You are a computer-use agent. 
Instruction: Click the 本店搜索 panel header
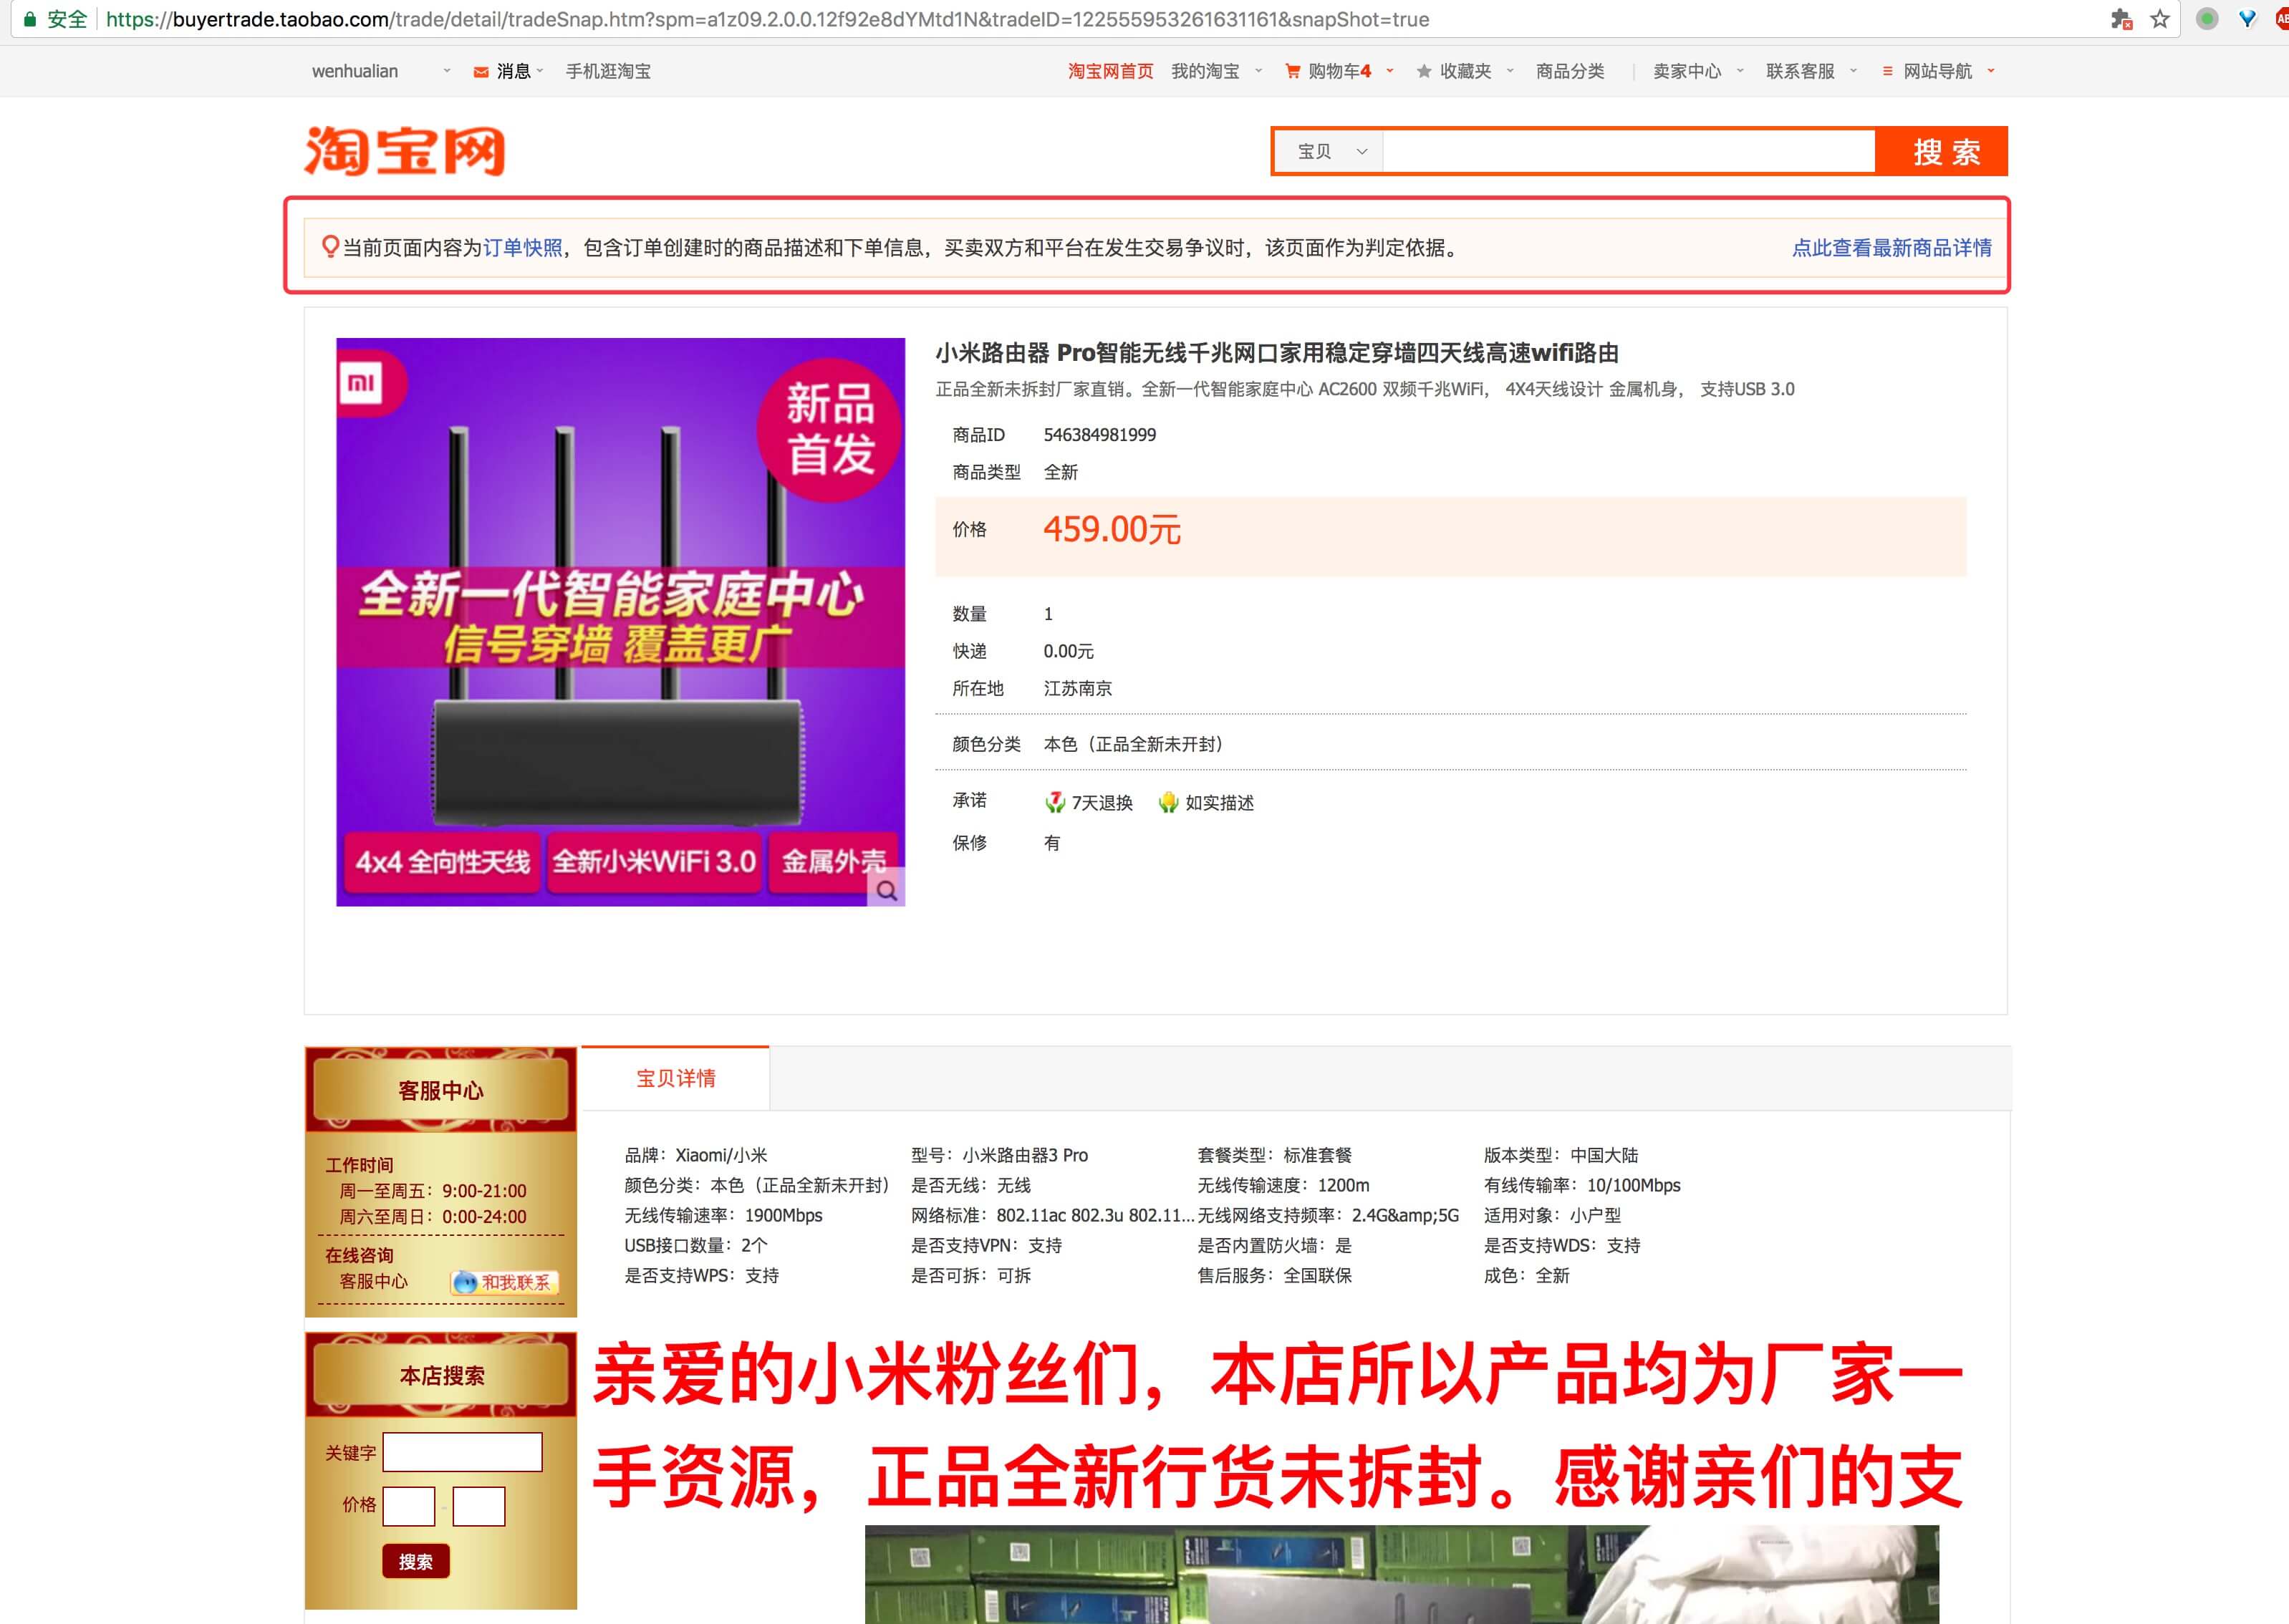(x=441, y=1376)
